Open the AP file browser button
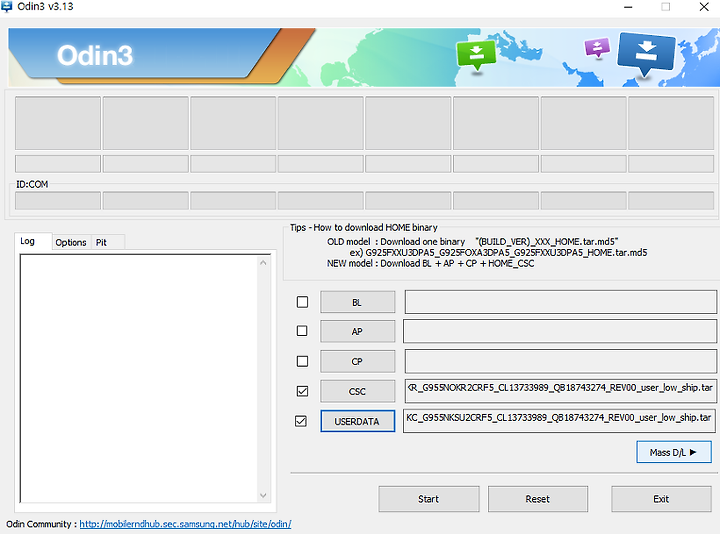720x534 pixels. [x=357, y=331]
